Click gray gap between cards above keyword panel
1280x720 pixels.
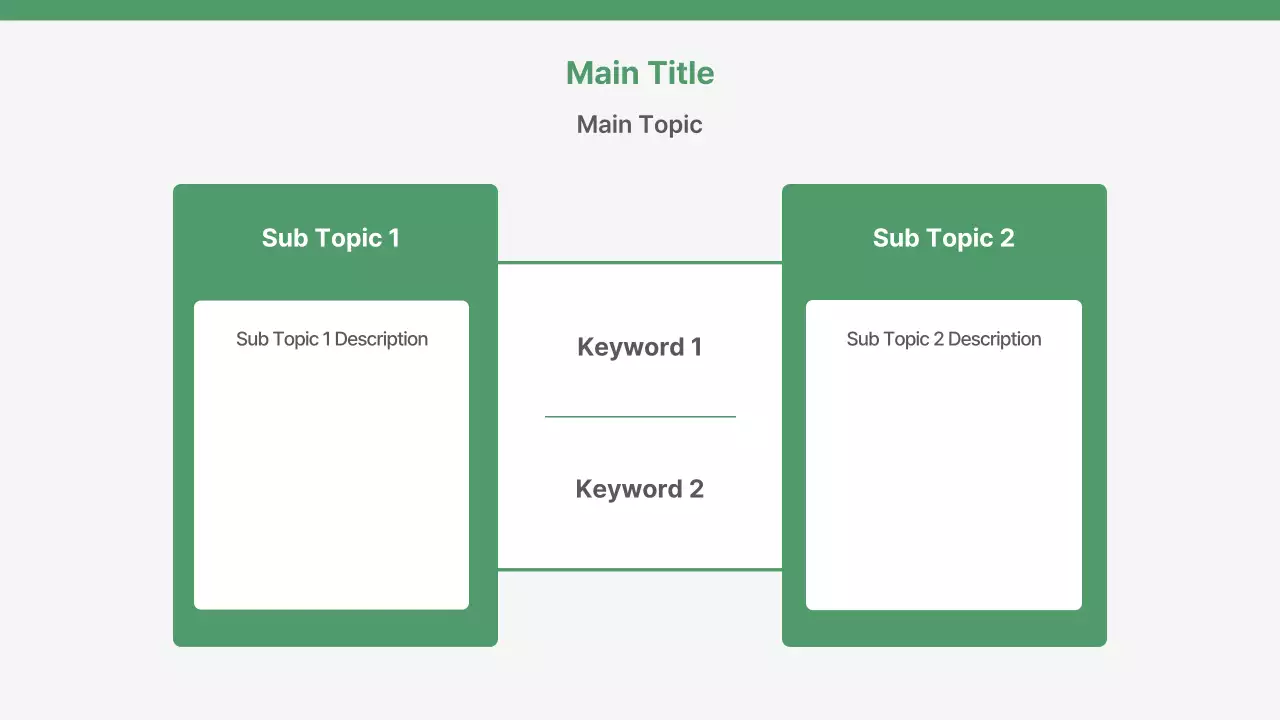[640, 220]
